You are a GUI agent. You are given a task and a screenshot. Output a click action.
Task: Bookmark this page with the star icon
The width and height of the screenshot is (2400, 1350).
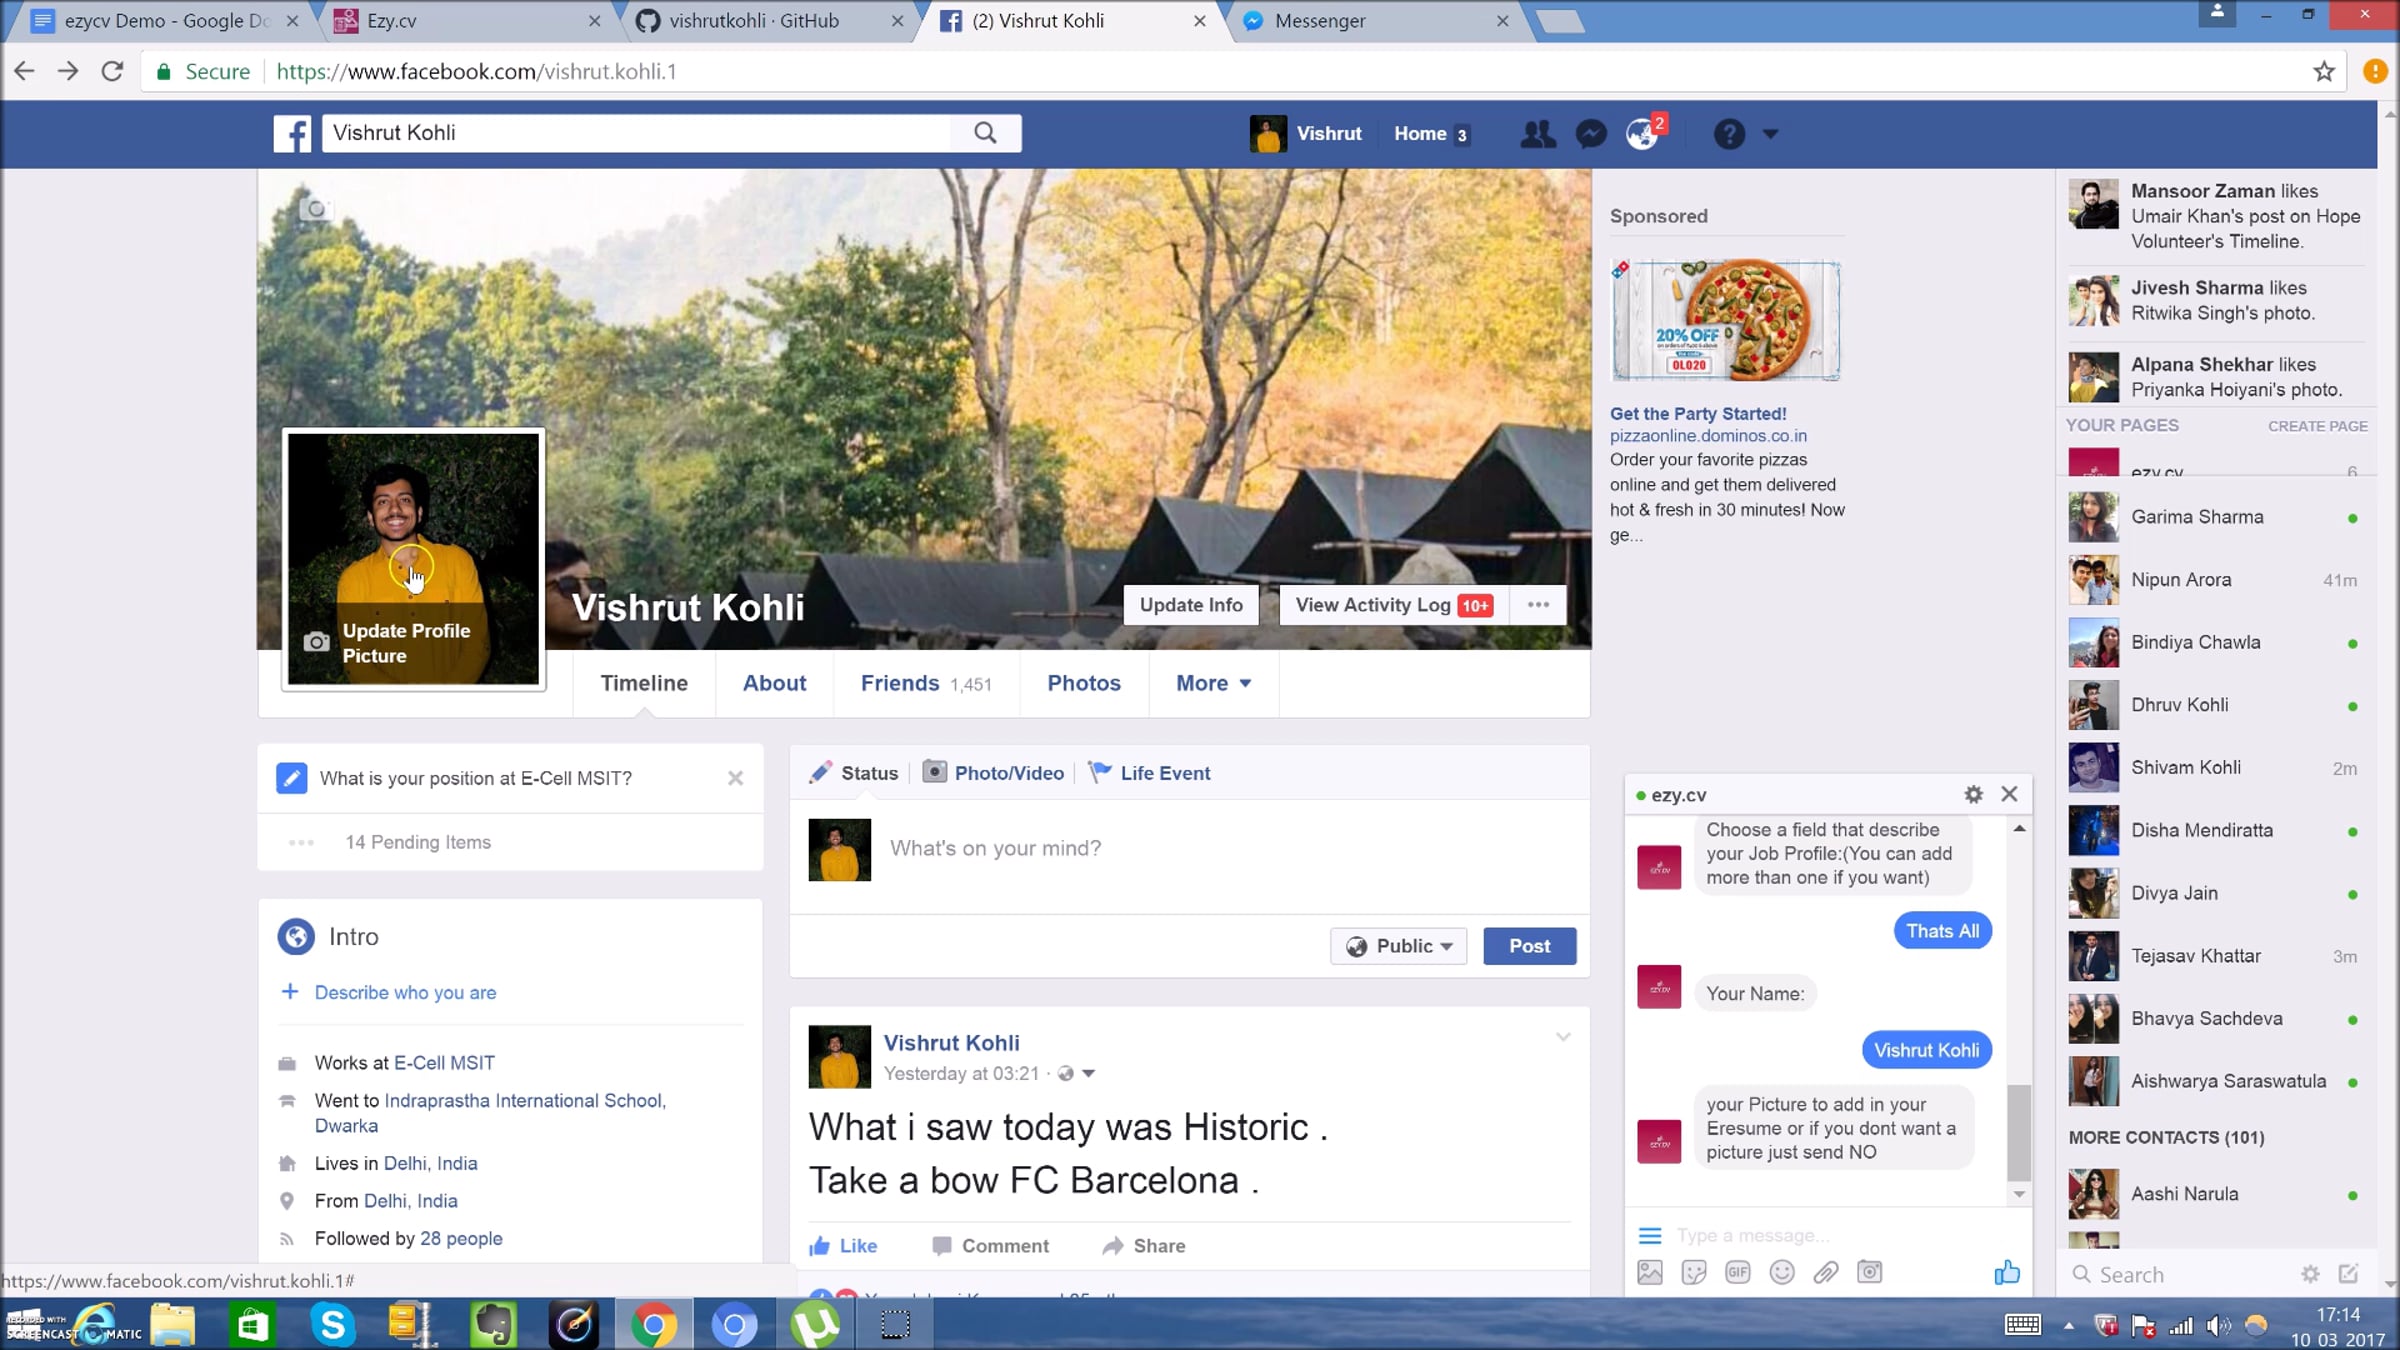tap(2324, 72)
